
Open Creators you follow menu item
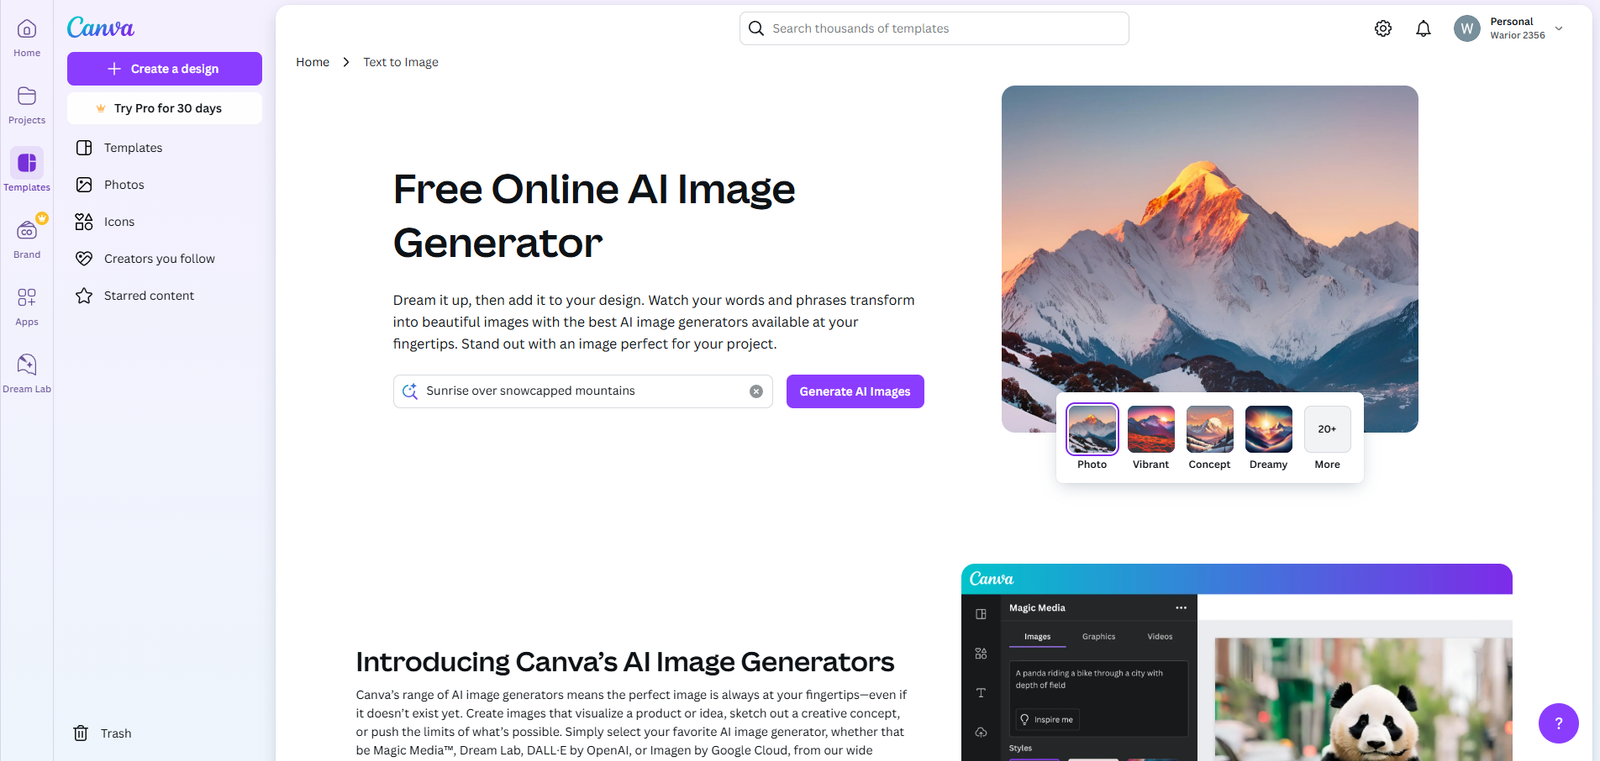pos(159,259)
